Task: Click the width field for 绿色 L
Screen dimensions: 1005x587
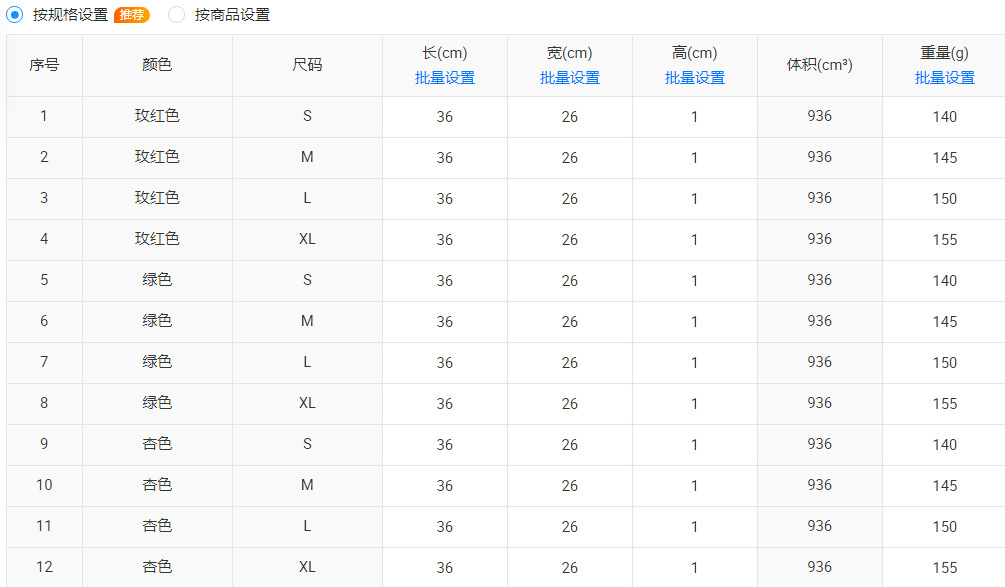Action: pyautogui.click(x=570, y=363)
